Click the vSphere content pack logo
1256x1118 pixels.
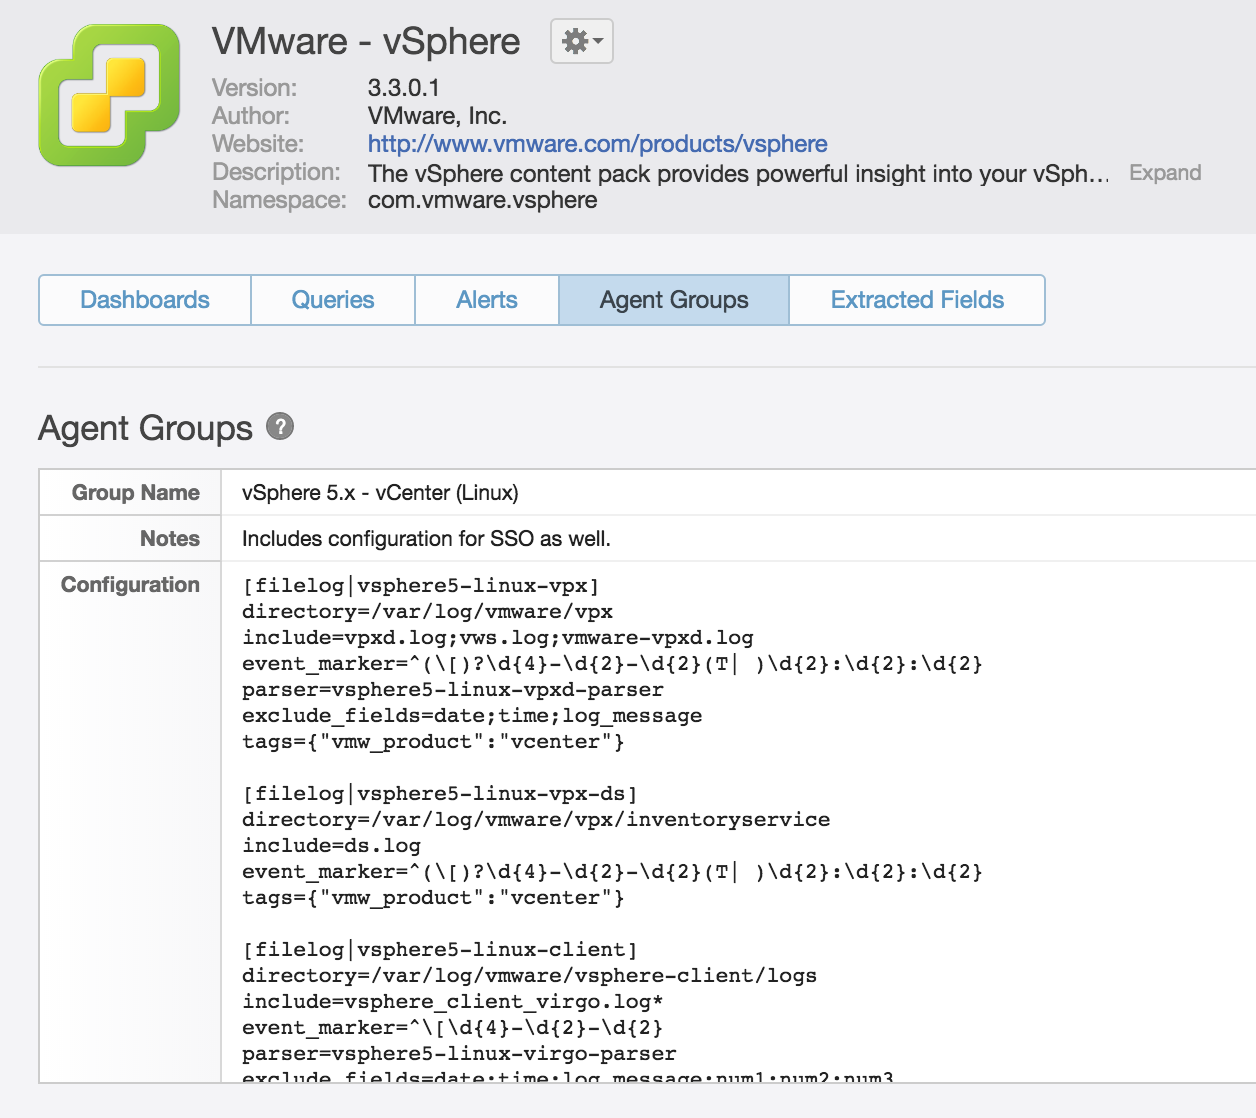point(109,95)
